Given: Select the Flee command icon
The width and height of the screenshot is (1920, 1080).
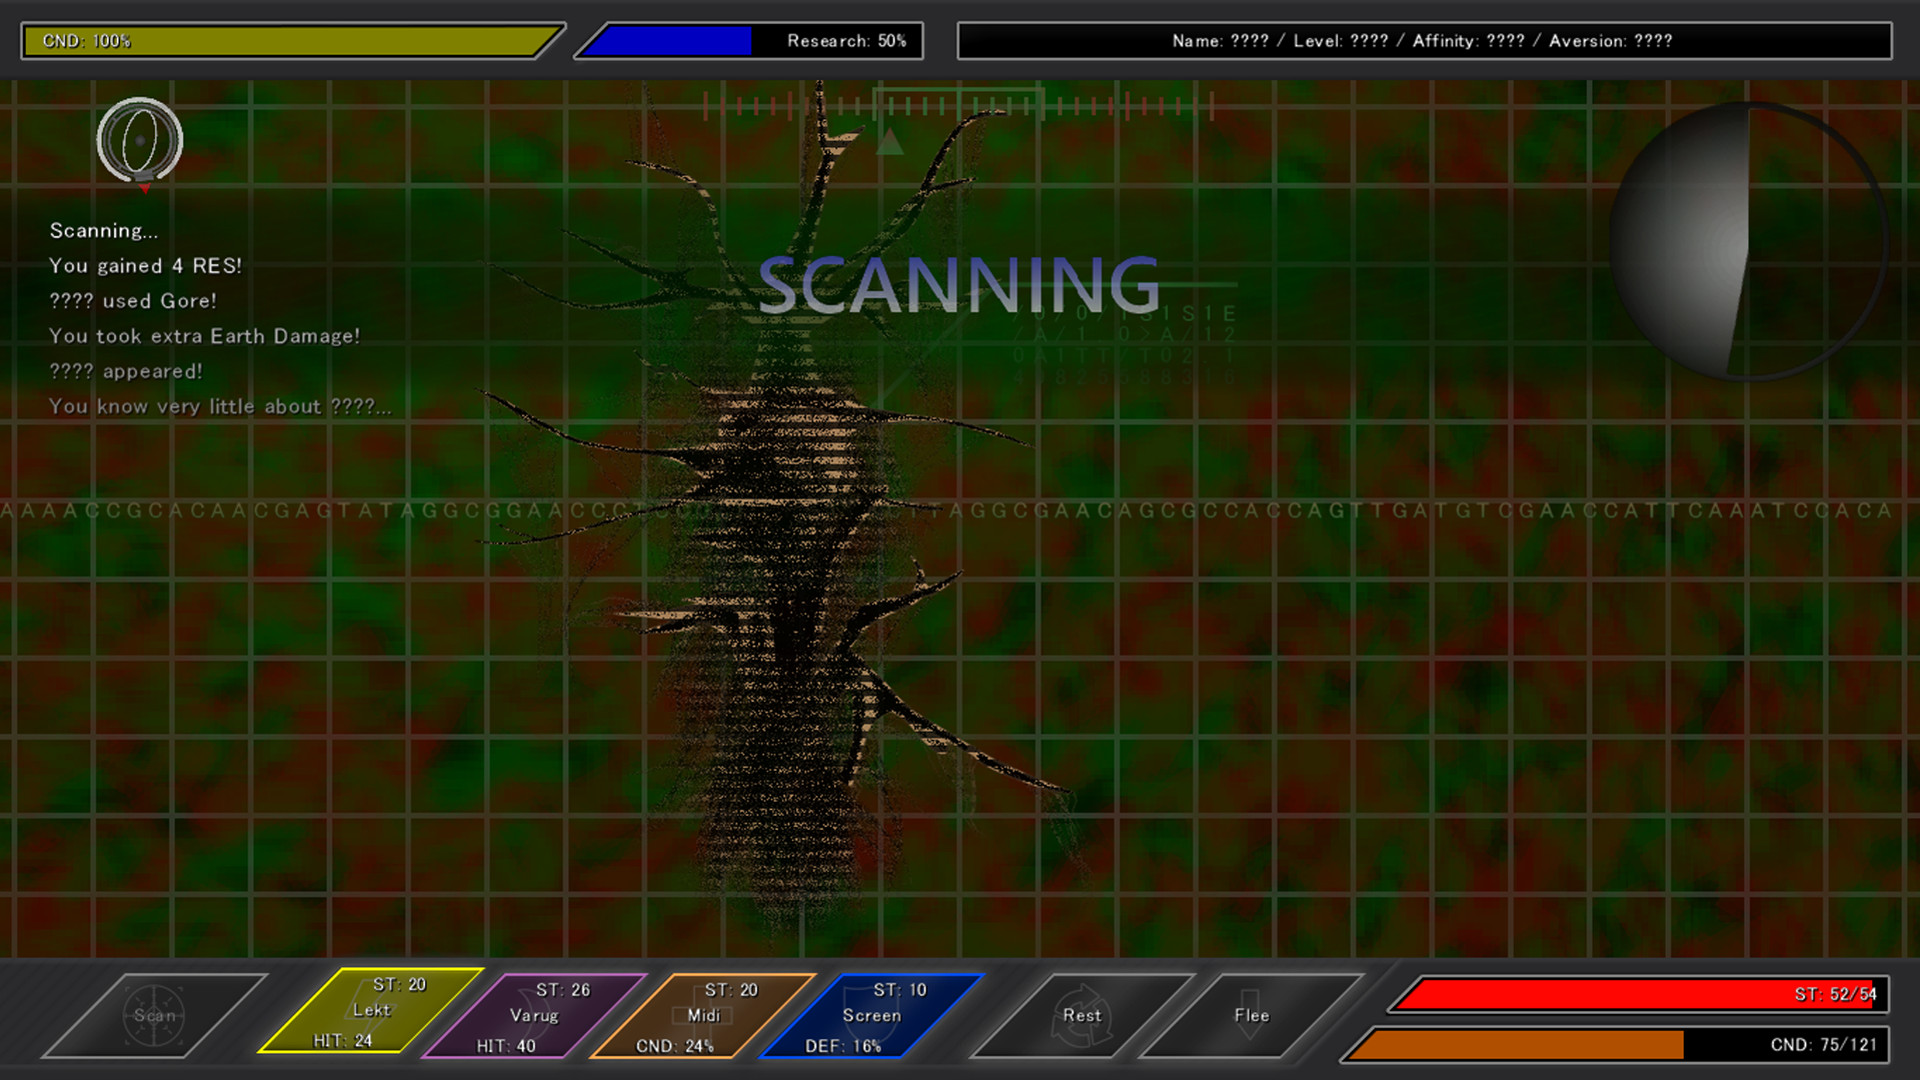Looking at the screenshot, I should (x=1250, y=1015).
